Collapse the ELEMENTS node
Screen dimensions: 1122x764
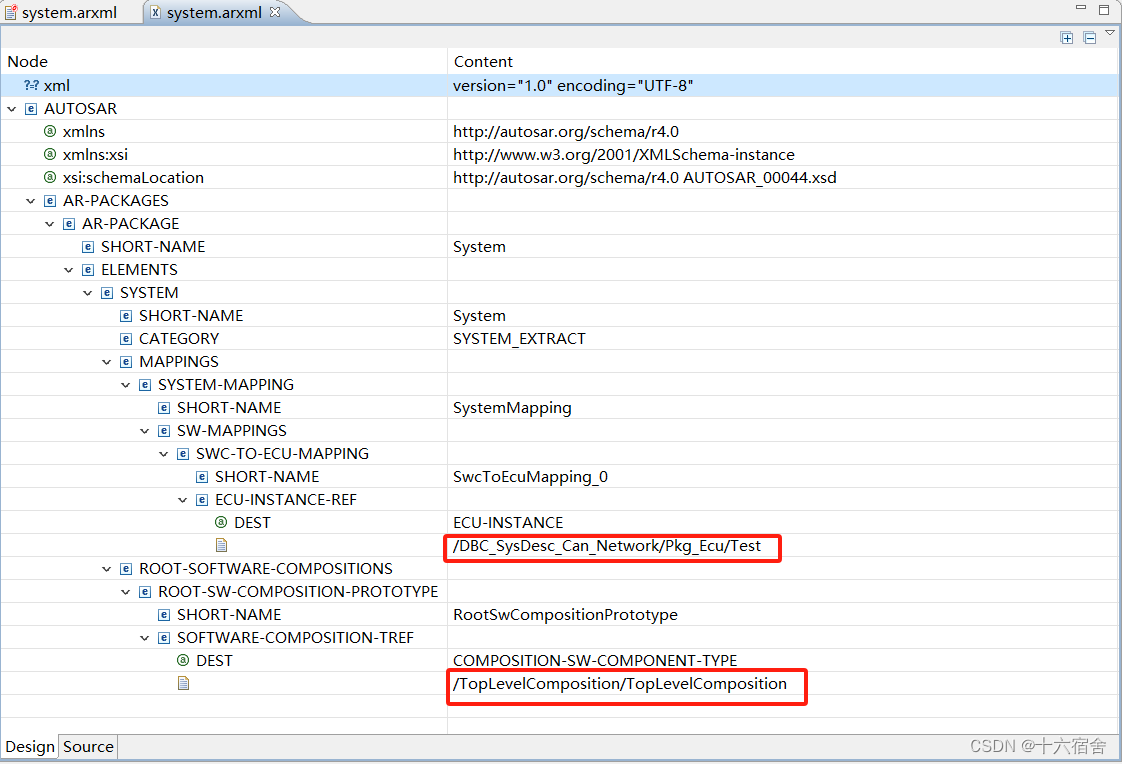69,270
